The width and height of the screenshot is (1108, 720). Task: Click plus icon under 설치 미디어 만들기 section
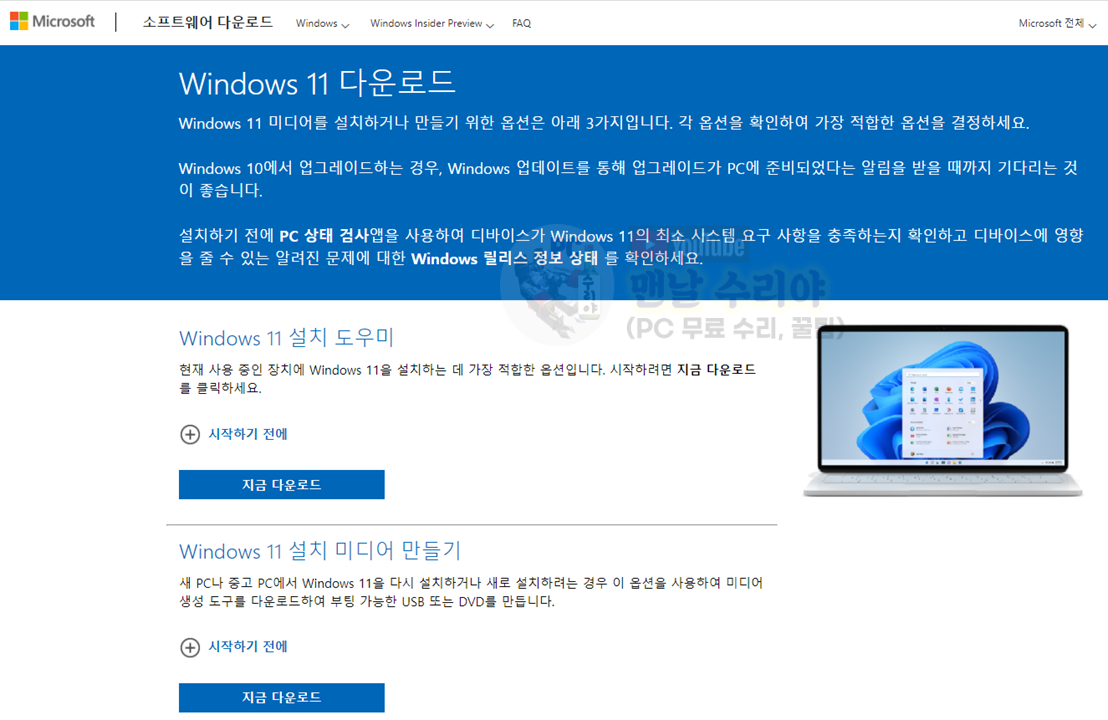[x=190, y=647]
